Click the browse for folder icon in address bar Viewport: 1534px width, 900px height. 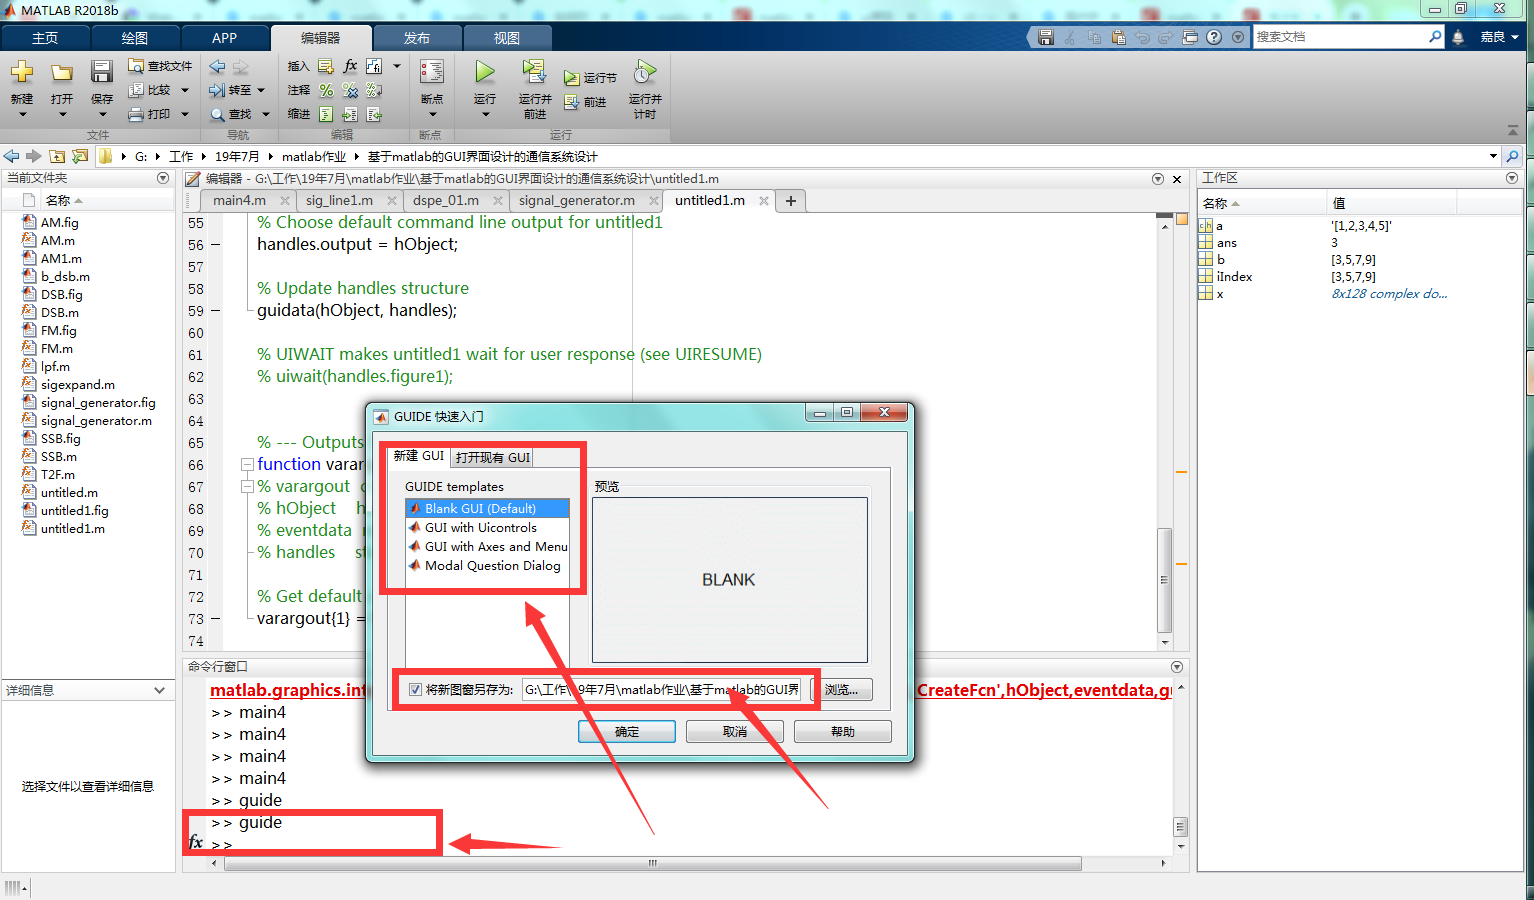pyautogui.click(x=80, y=156)
